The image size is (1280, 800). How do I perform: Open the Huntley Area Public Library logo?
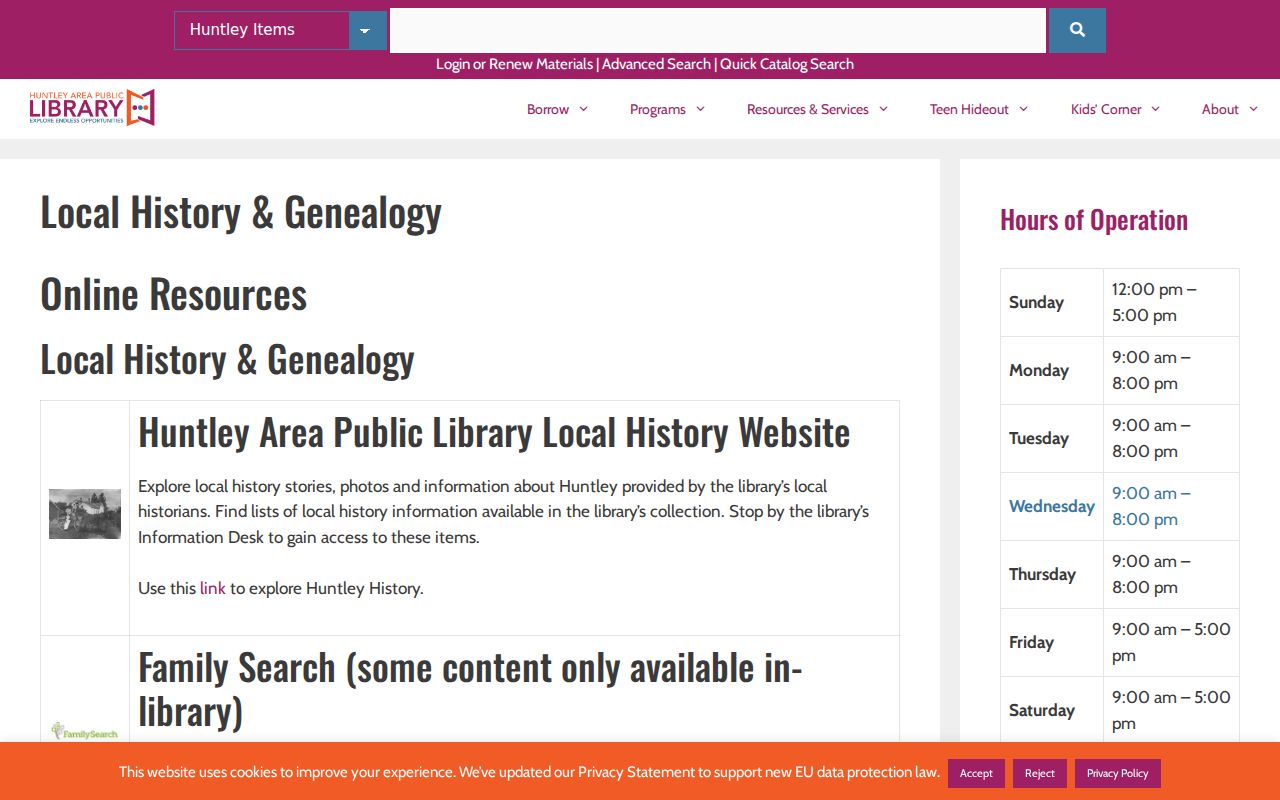point(92,107)
